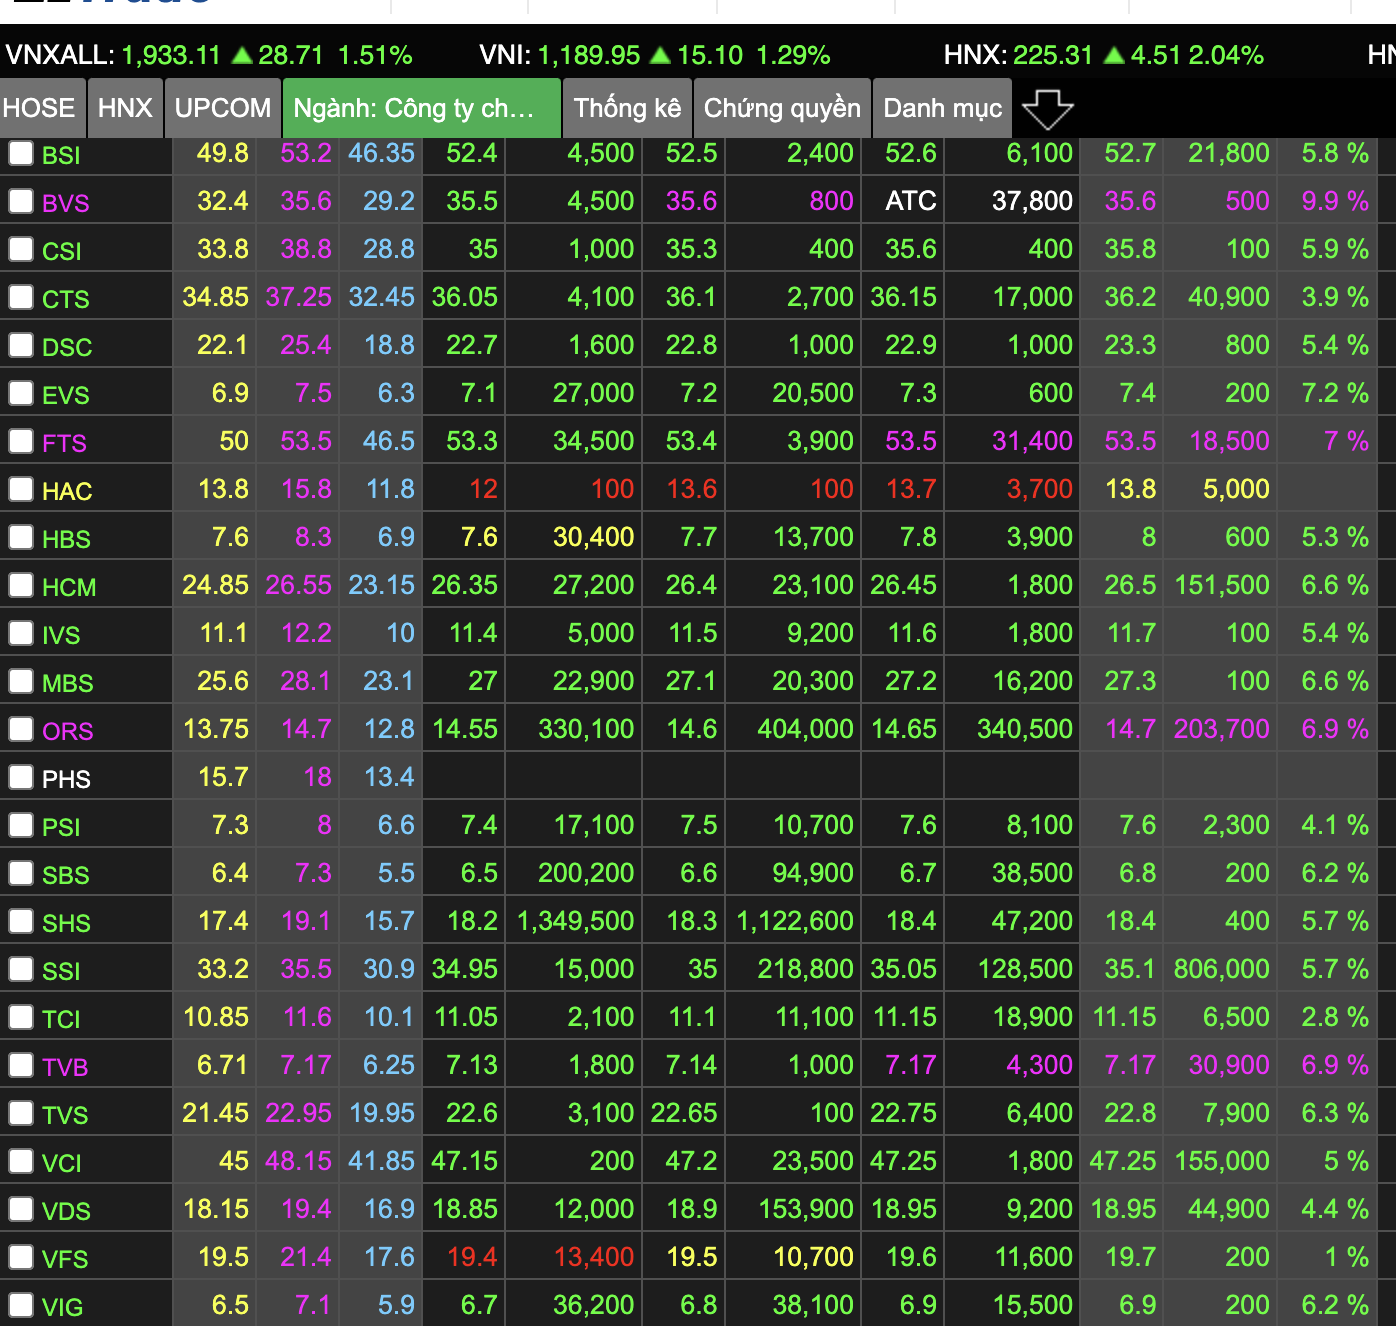This screenshot has height=1328, width=1396.
Task: Switch to the HOSE tab
Action: click(x=39, y=108)
